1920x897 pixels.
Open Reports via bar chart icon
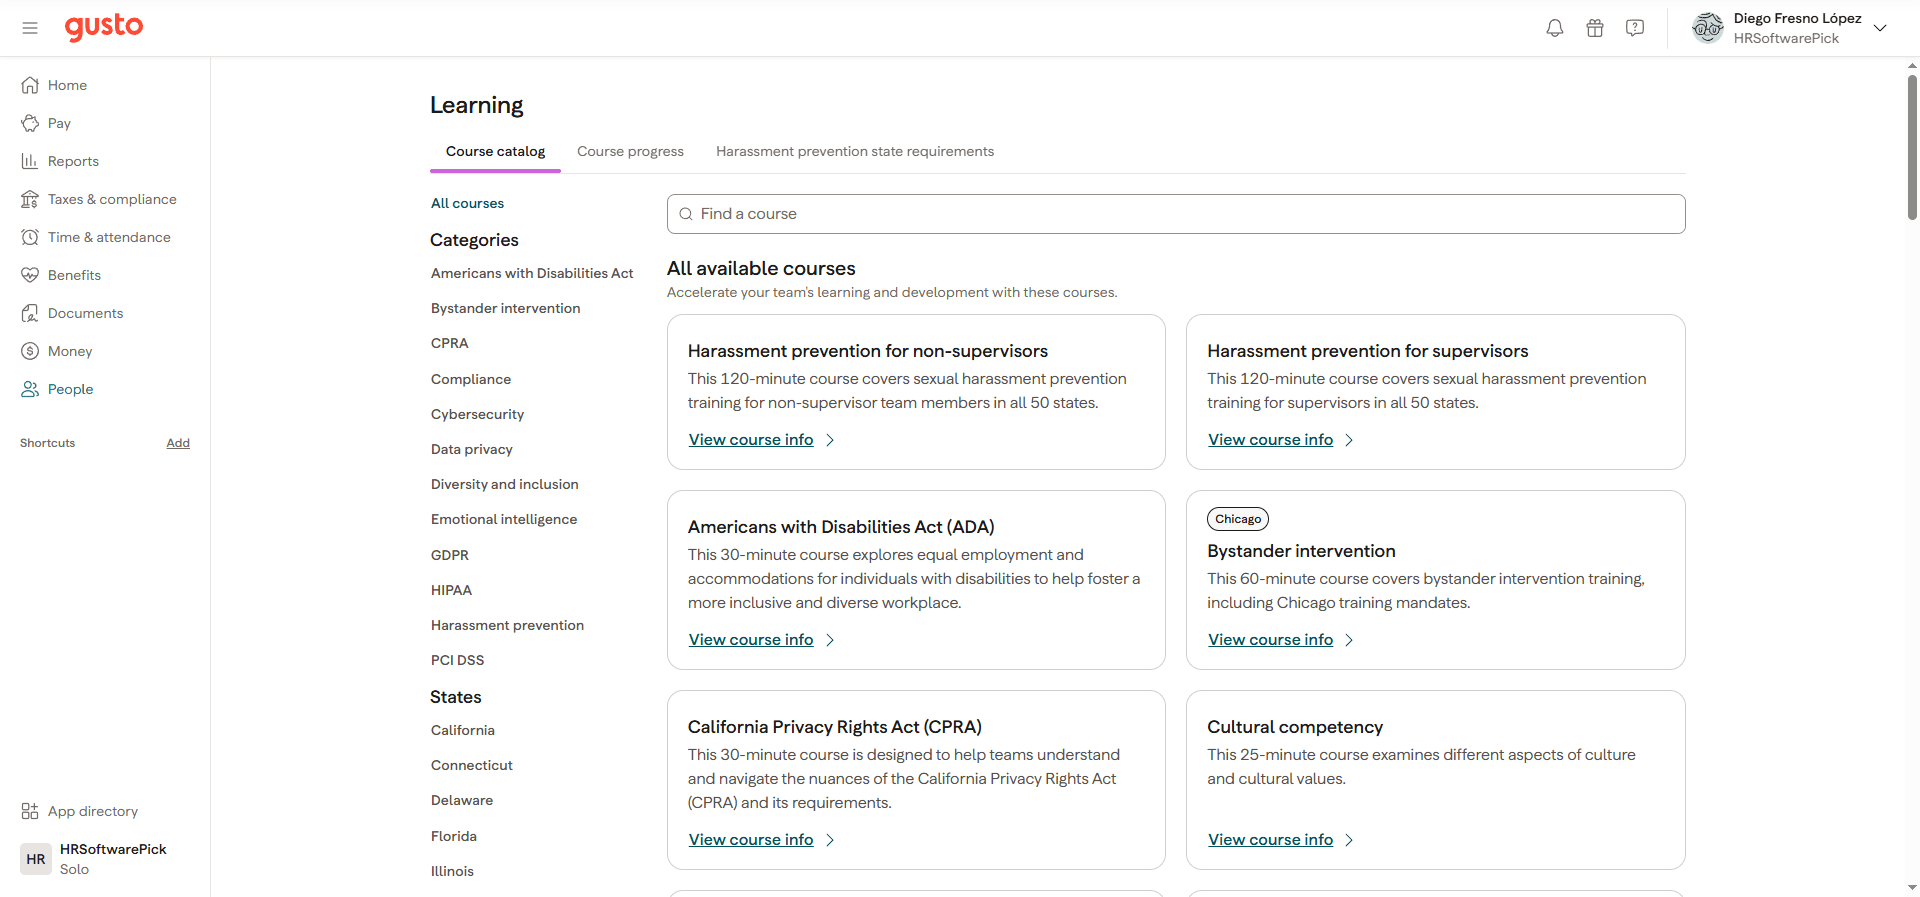pos(30,161)
